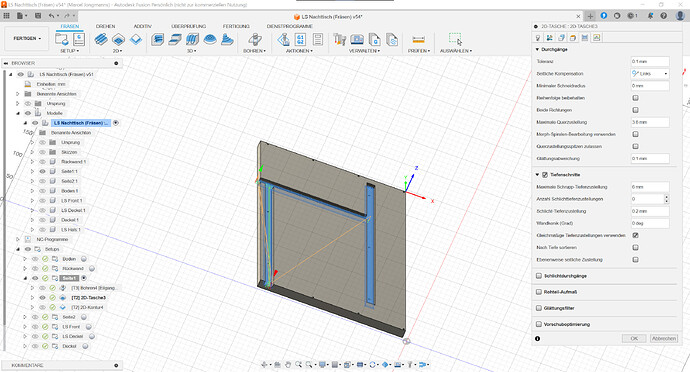This screenshot has width=690, height=372.
Task: Increase the Anzahl Schlichttiefenzustellungen stepper
Action: click(x=667, y=197)
